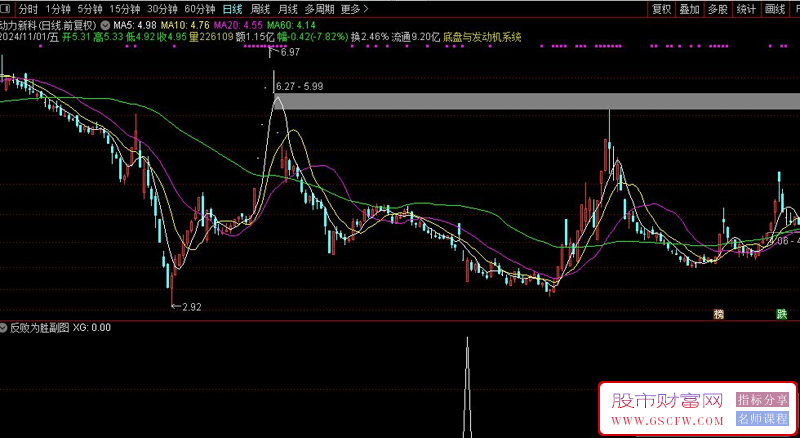
Task: Click the 叠加 overlay button
Action: click(690, 9)
